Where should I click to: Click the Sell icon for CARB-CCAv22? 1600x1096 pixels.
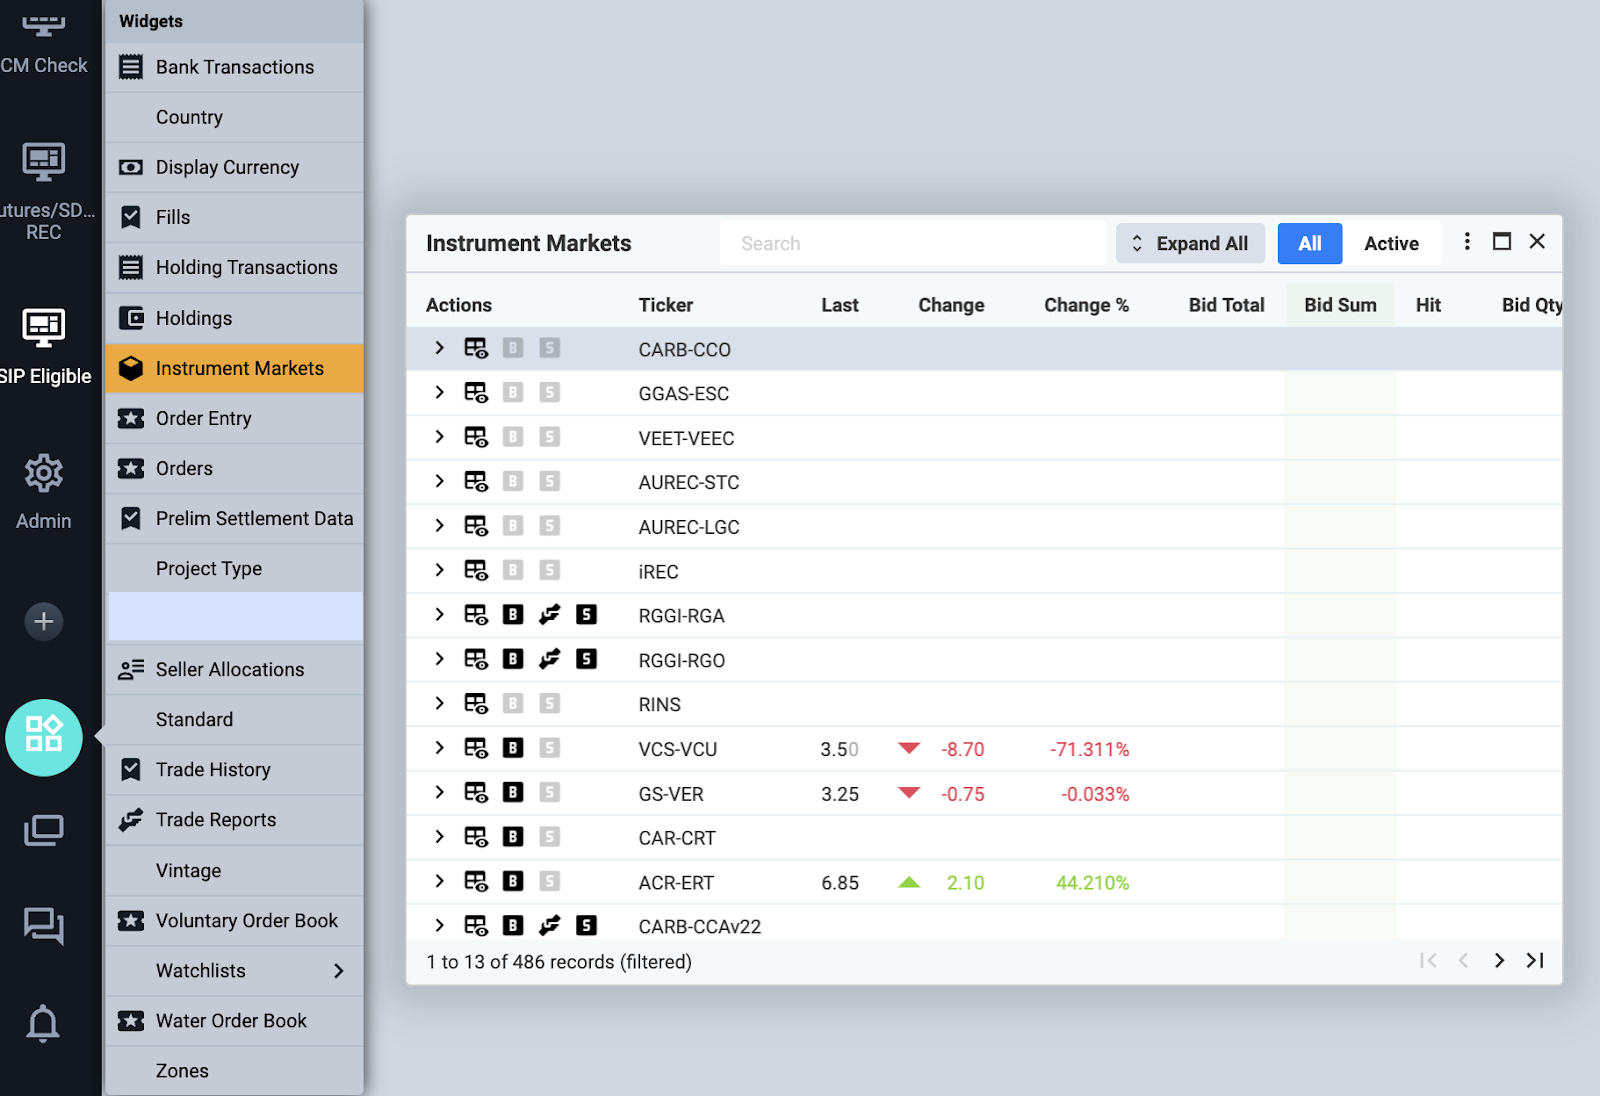coord(587,926)
